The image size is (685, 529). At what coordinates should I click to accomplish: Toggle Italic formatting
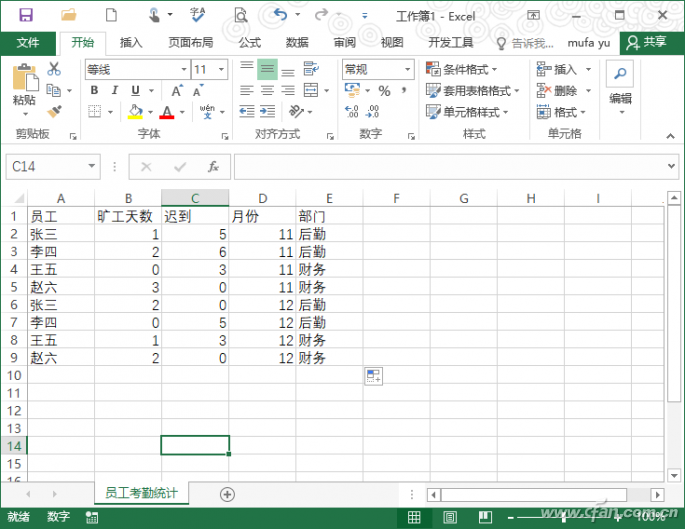pyautogui.click(x=114, y=90)
